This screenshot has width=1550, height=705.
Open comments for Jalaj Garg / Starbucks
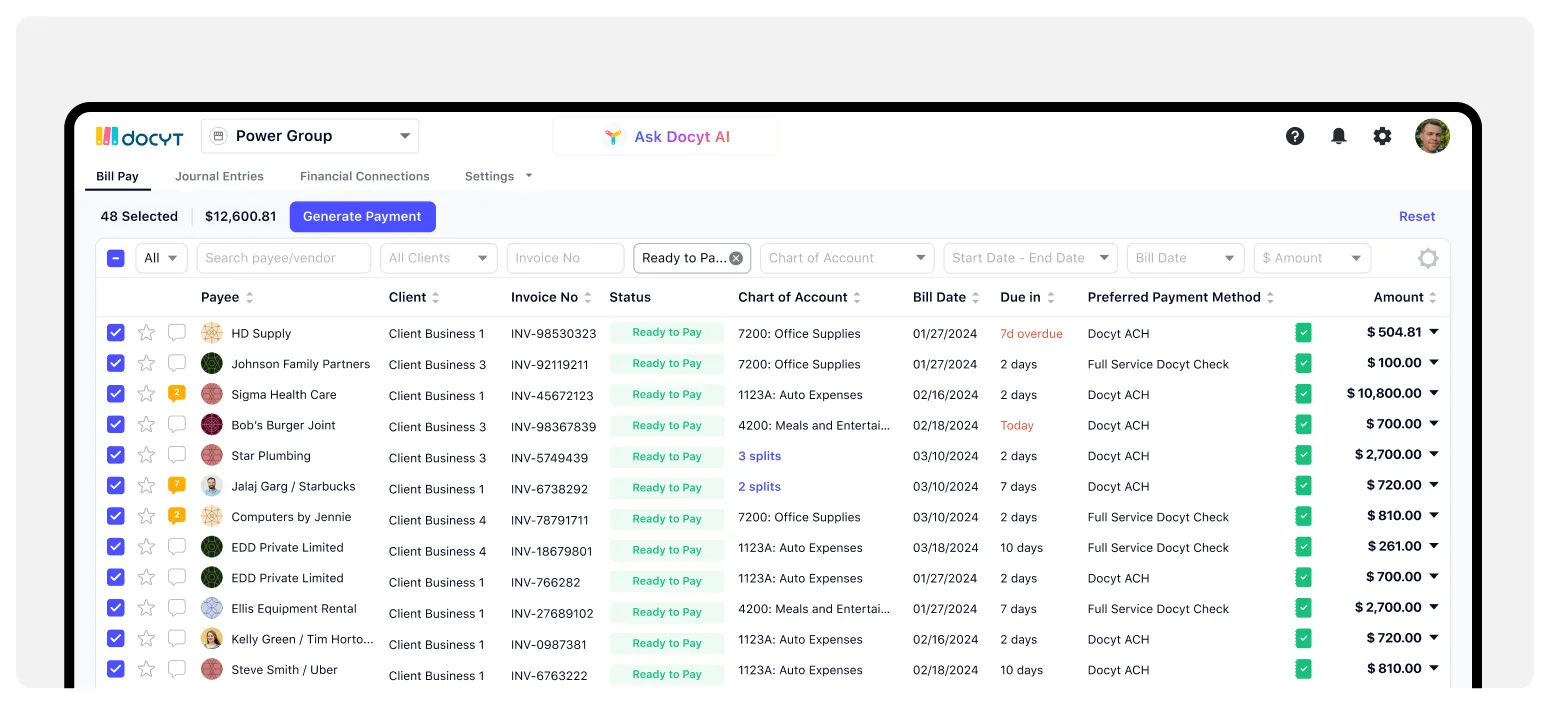(177, 486)
